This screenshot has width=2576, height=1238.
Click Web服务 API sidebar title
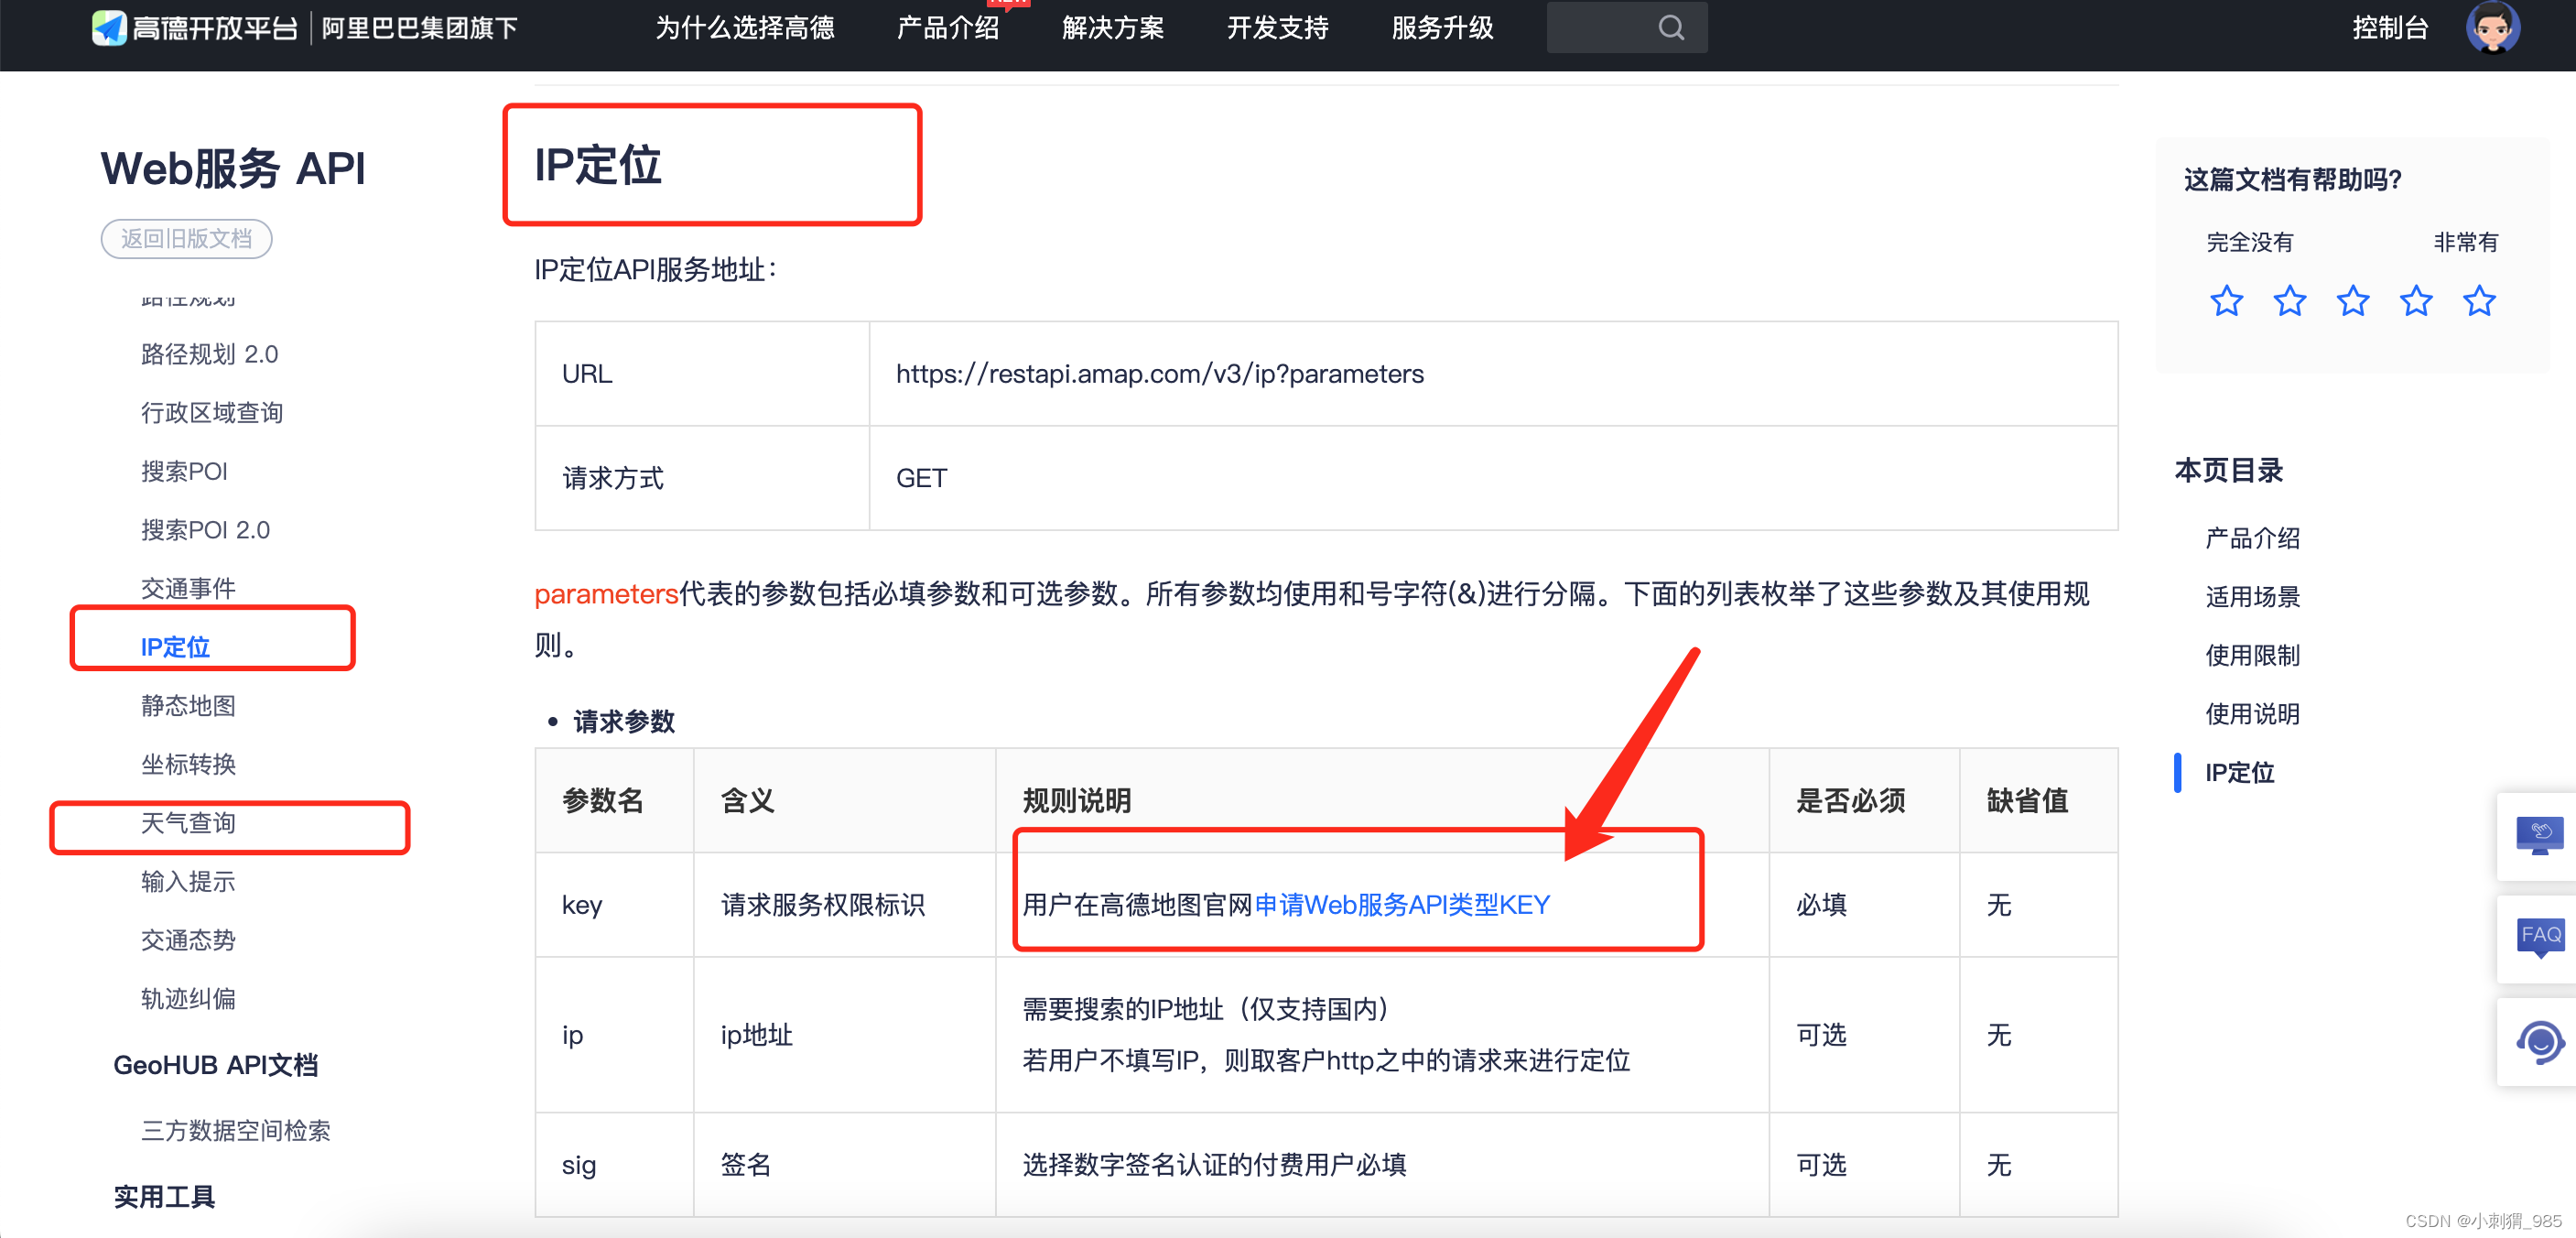click(x=233, y=168)
